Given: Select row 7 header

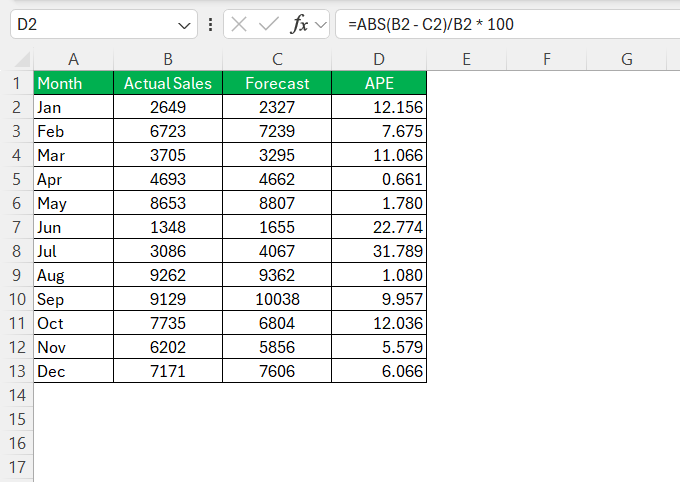Looking at the screenshot, I should click(16, 227).
